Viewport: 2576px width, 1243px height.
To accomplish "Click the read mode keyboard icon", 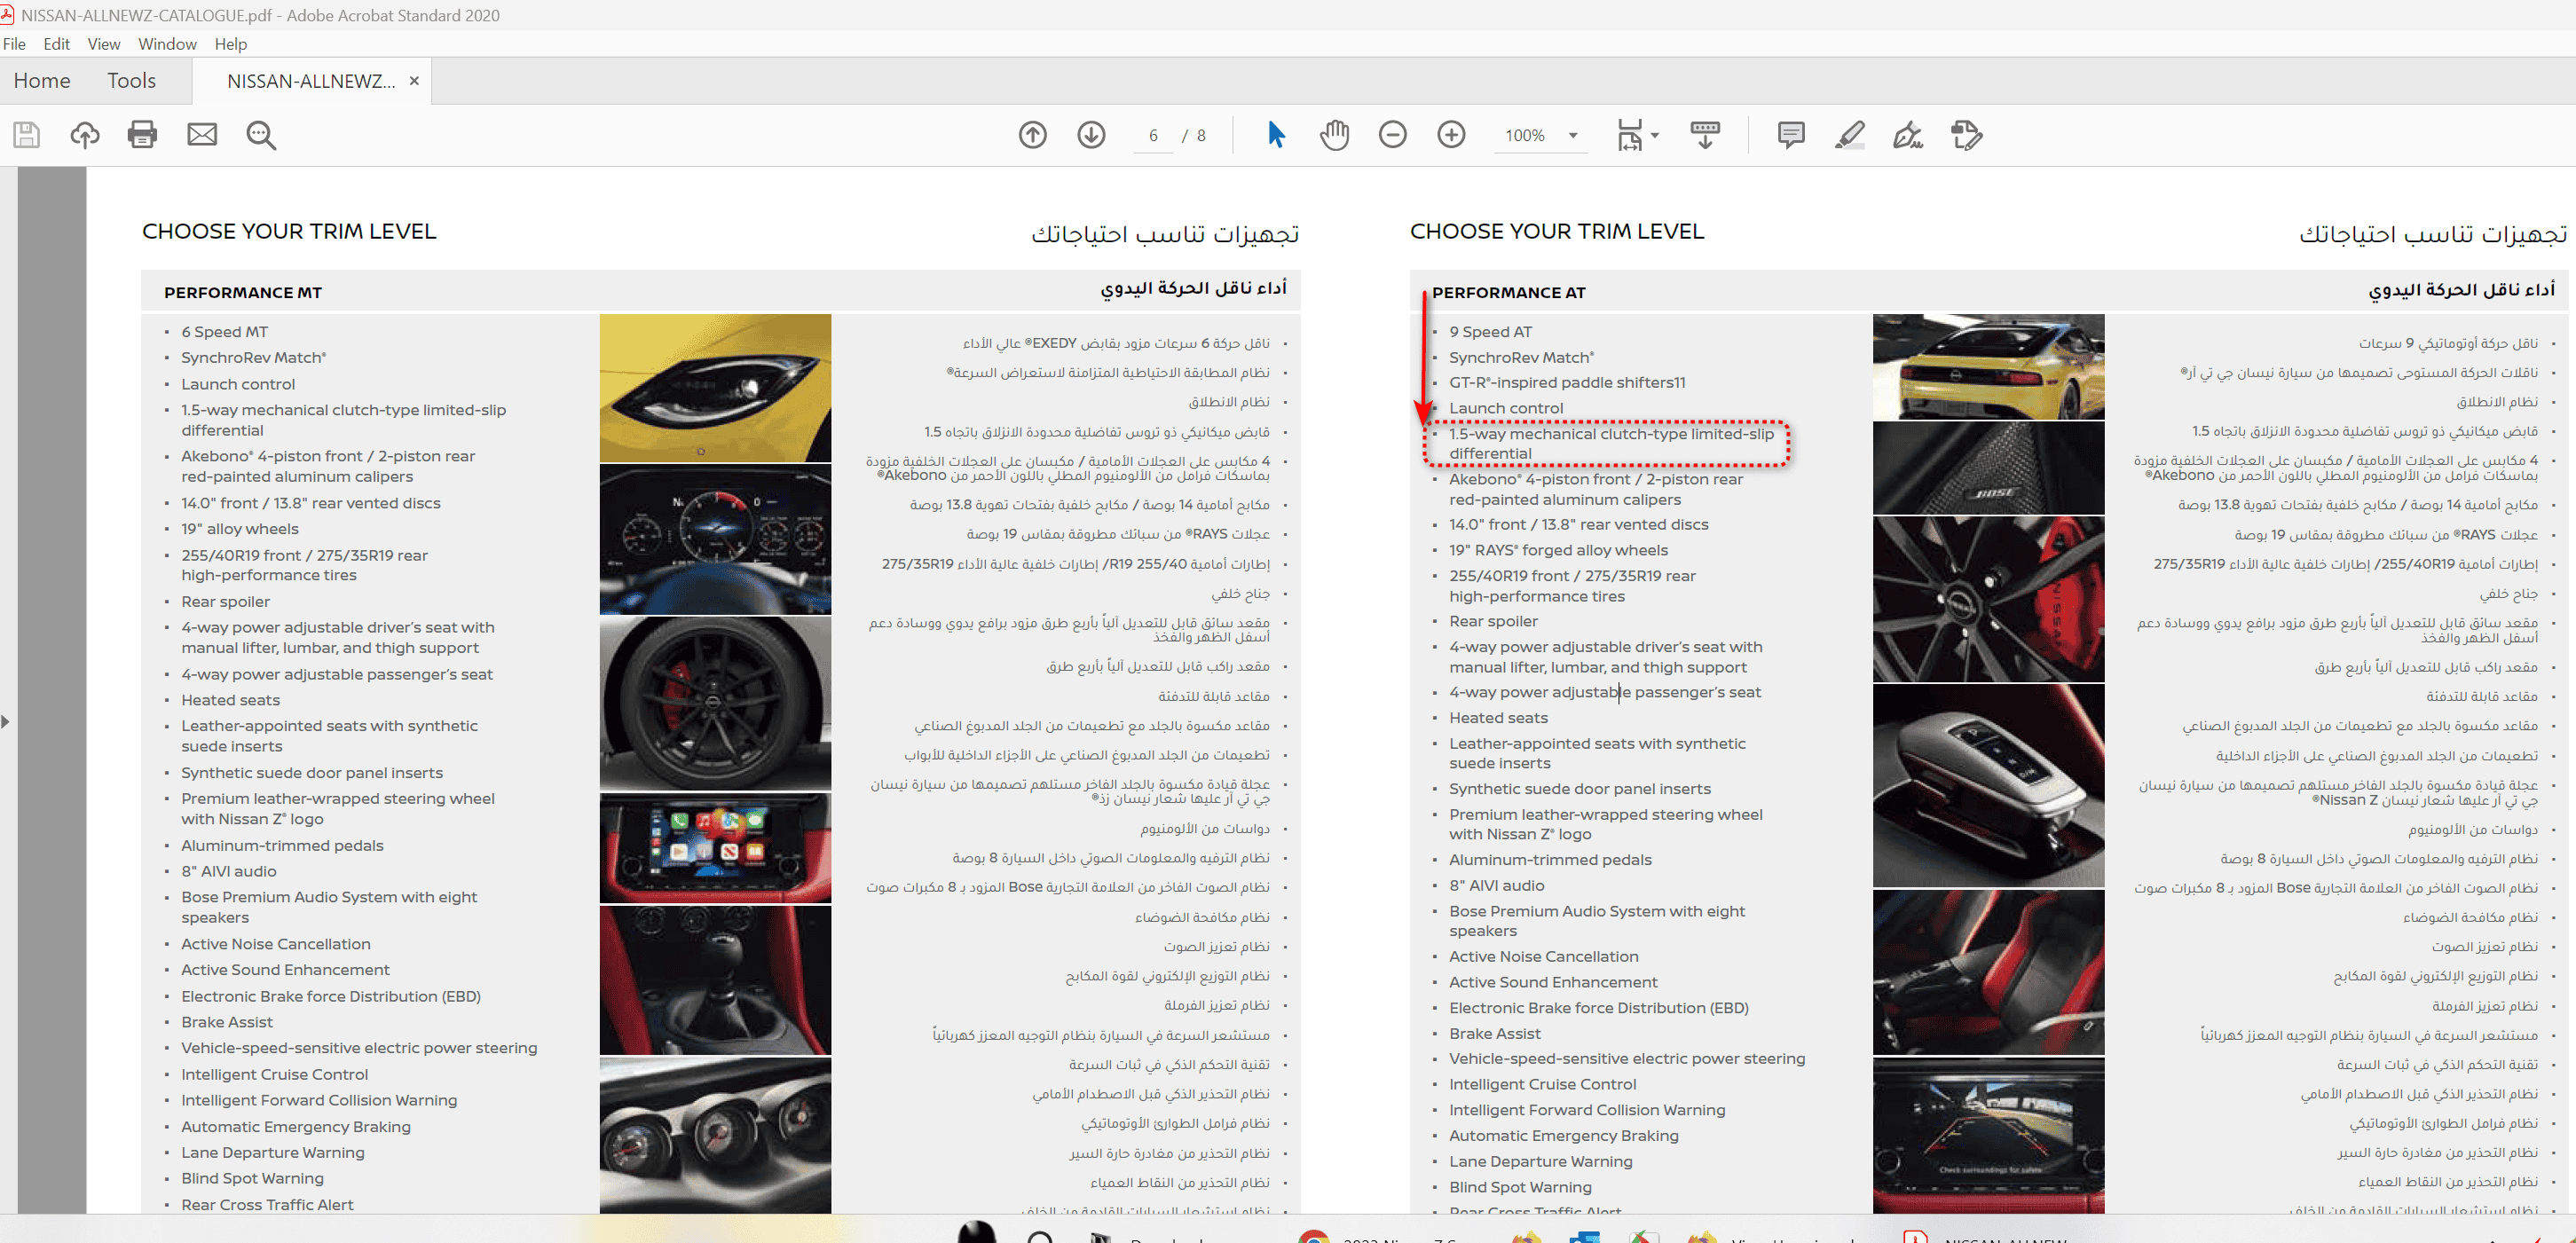I will (x=1705, y=134).
